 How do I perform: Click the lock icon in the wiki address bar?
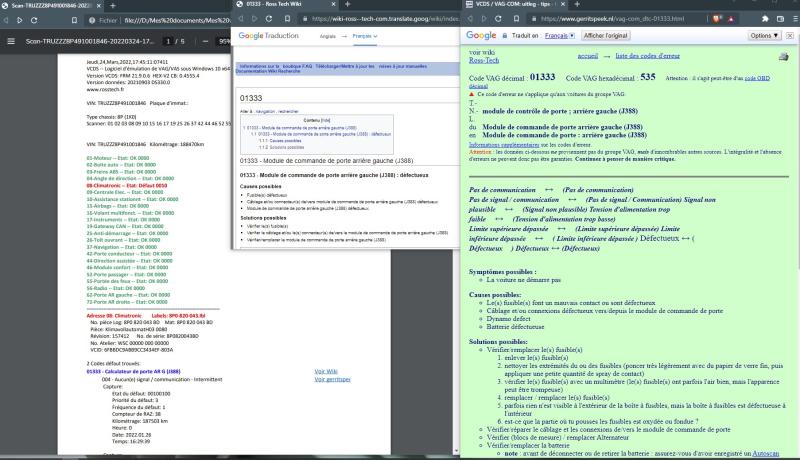pyautogui.click(x=305, y=19)
